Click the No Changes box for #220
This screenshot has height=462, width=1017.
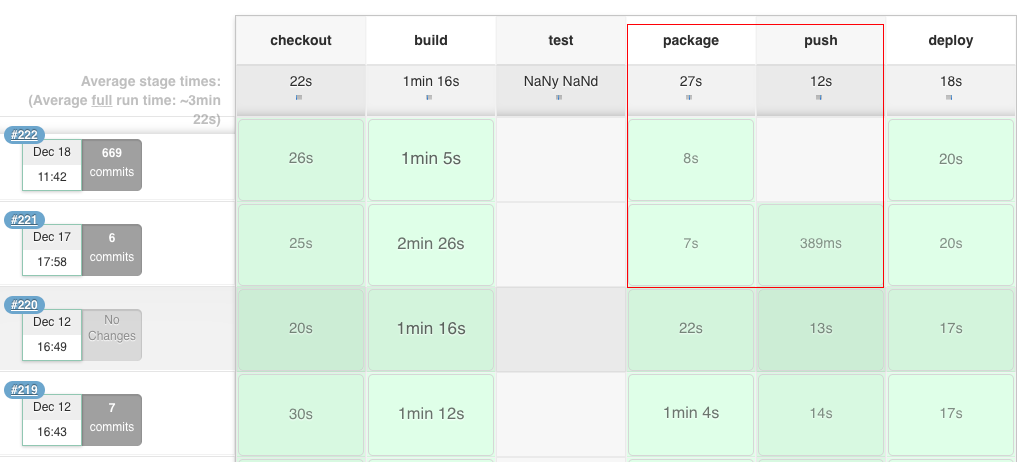coord(112,334)
